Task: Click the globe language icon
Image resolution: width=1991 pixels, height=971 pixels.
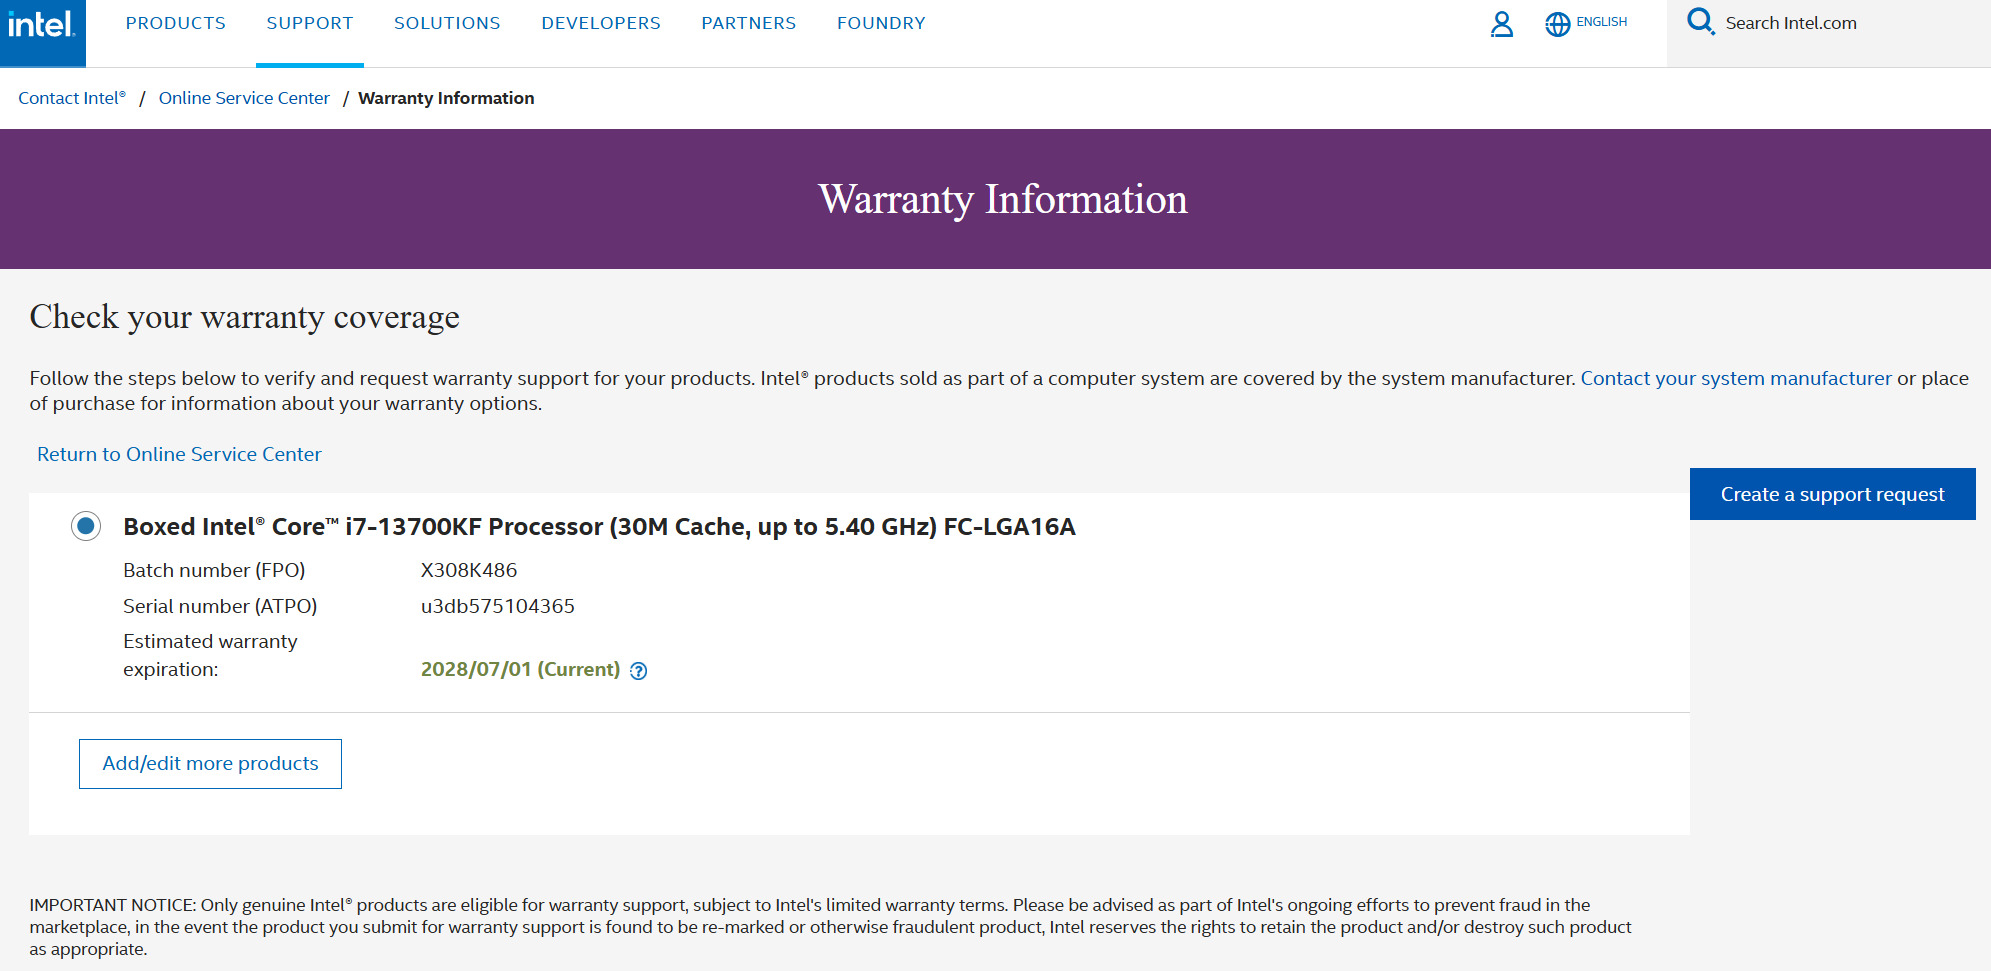Action: click(1557, 24)
